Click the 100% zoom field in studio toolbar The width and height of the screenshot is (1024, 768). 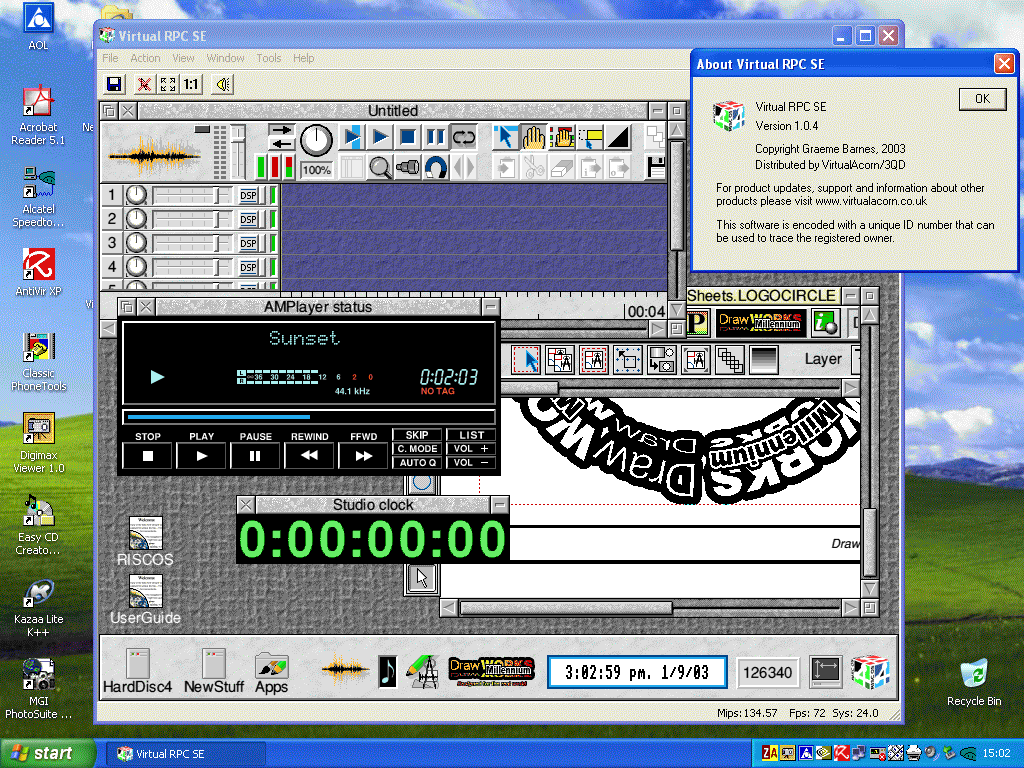[x=316, y=170]
